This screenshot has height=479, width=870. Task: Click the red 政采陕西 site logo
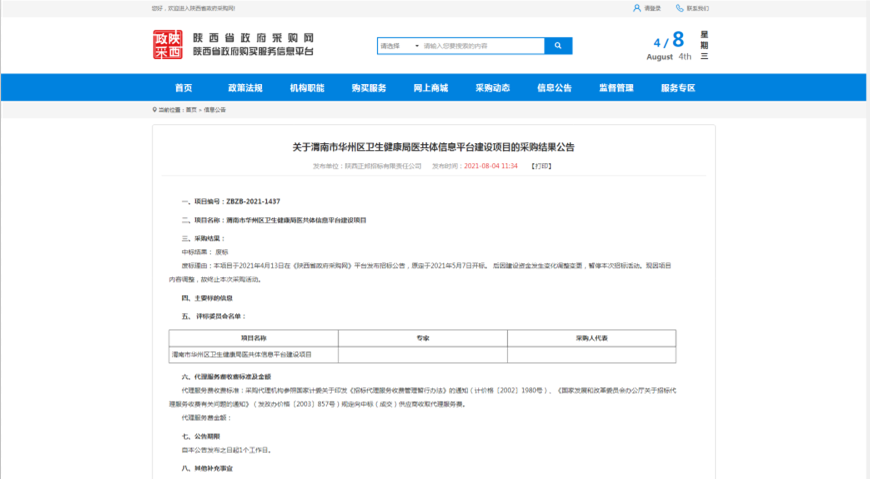click(168, 45)
